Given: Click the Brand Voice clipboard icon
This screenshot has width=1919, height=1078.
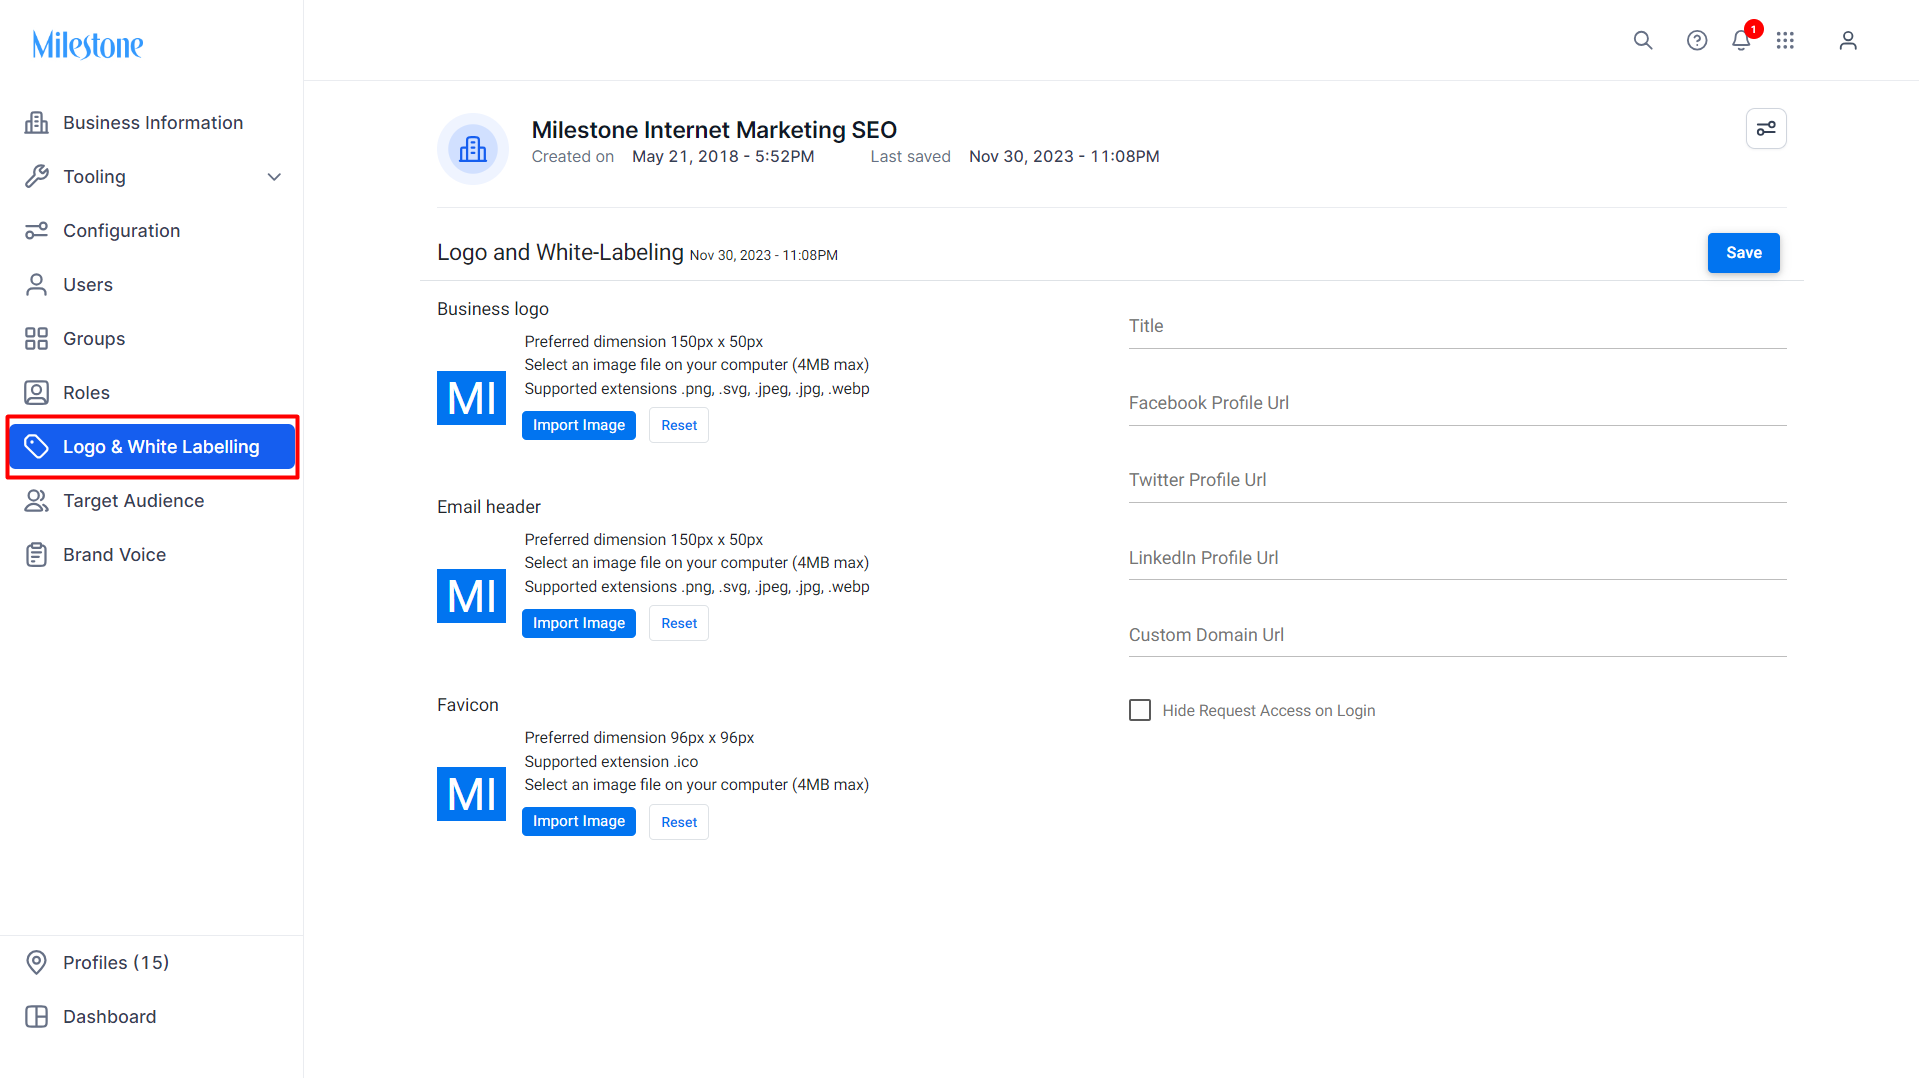Looking at the screenshot, I should pos(37,555).
